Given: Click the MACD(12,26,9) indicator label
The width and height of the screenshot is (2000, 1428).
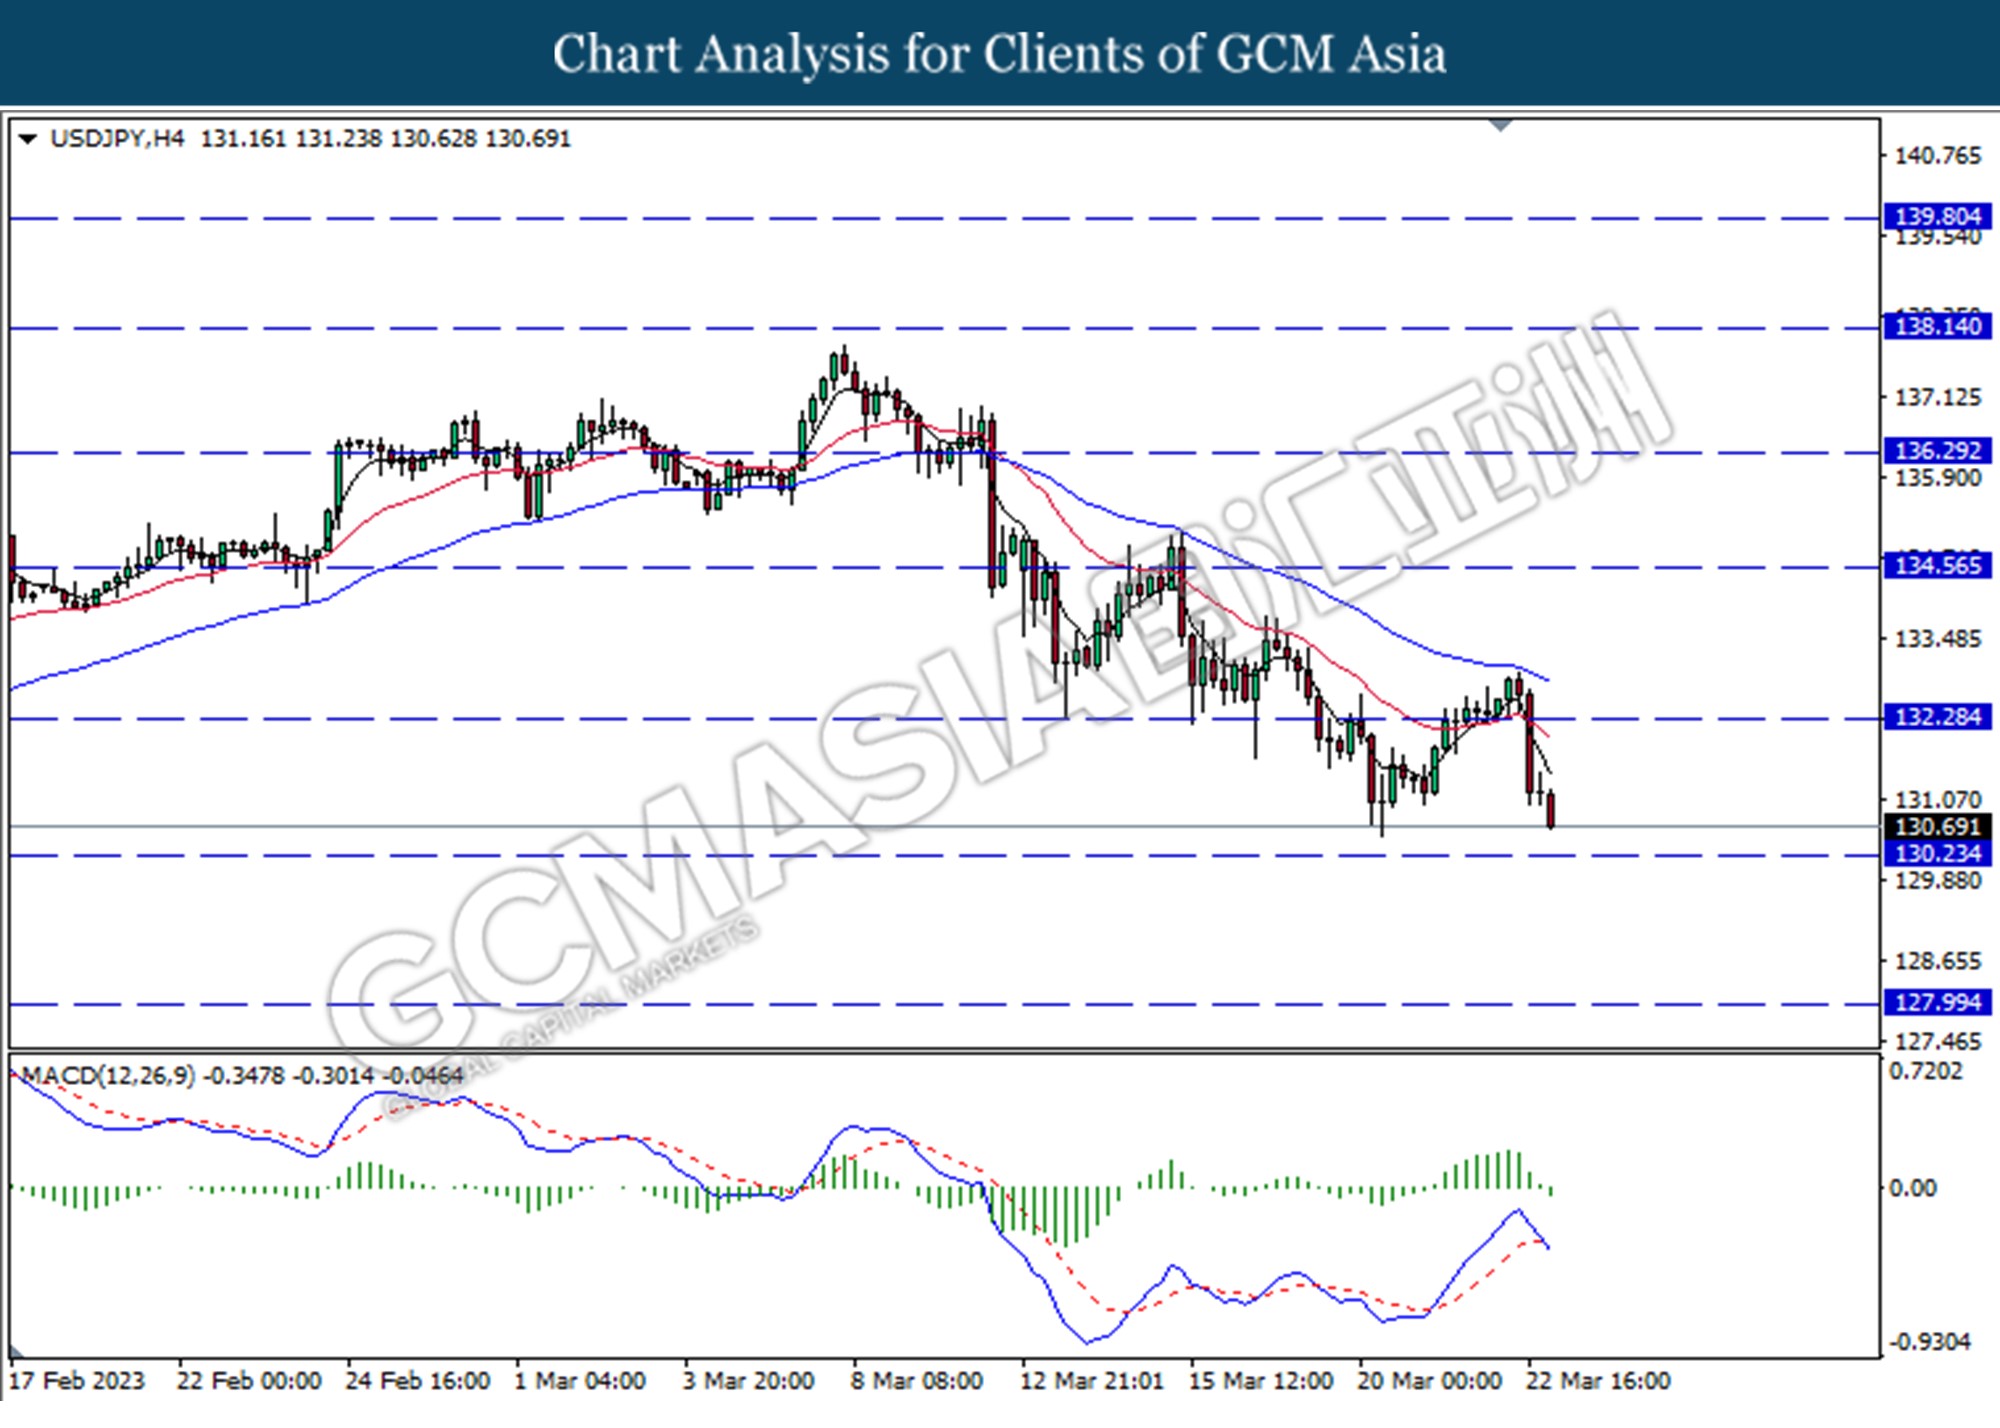Looking at the screenshot, I should (108, 1076).
